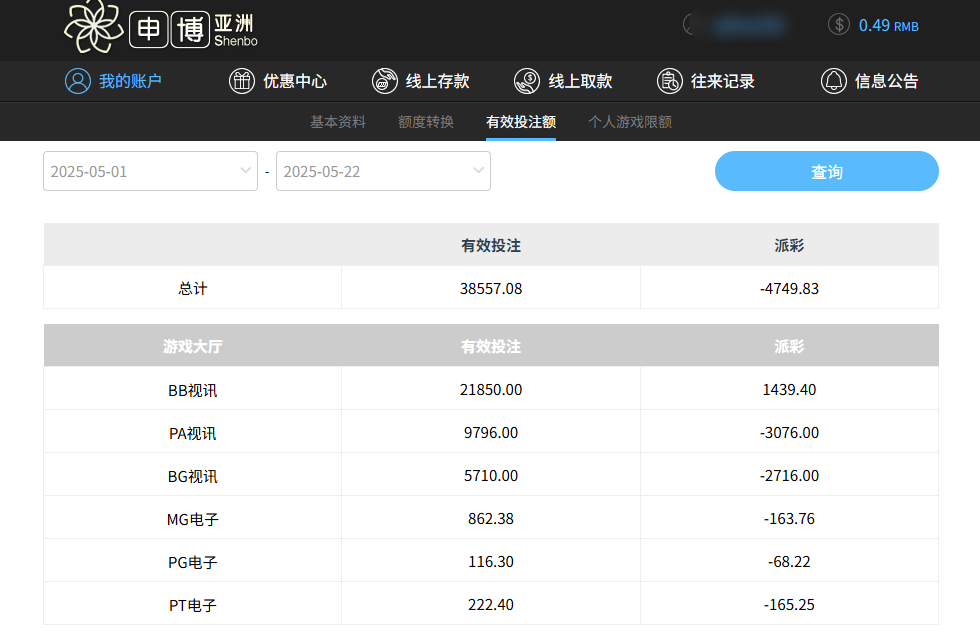The width and height of the screenshot is (980, 638).
Task: Expand the end date chevron arrow
Action: click(477, 171)
